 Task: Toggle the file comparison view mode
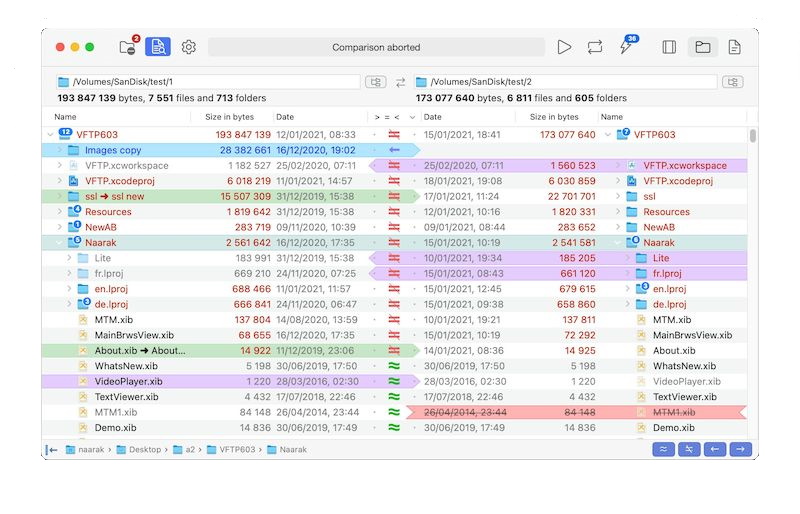point(734,47)
